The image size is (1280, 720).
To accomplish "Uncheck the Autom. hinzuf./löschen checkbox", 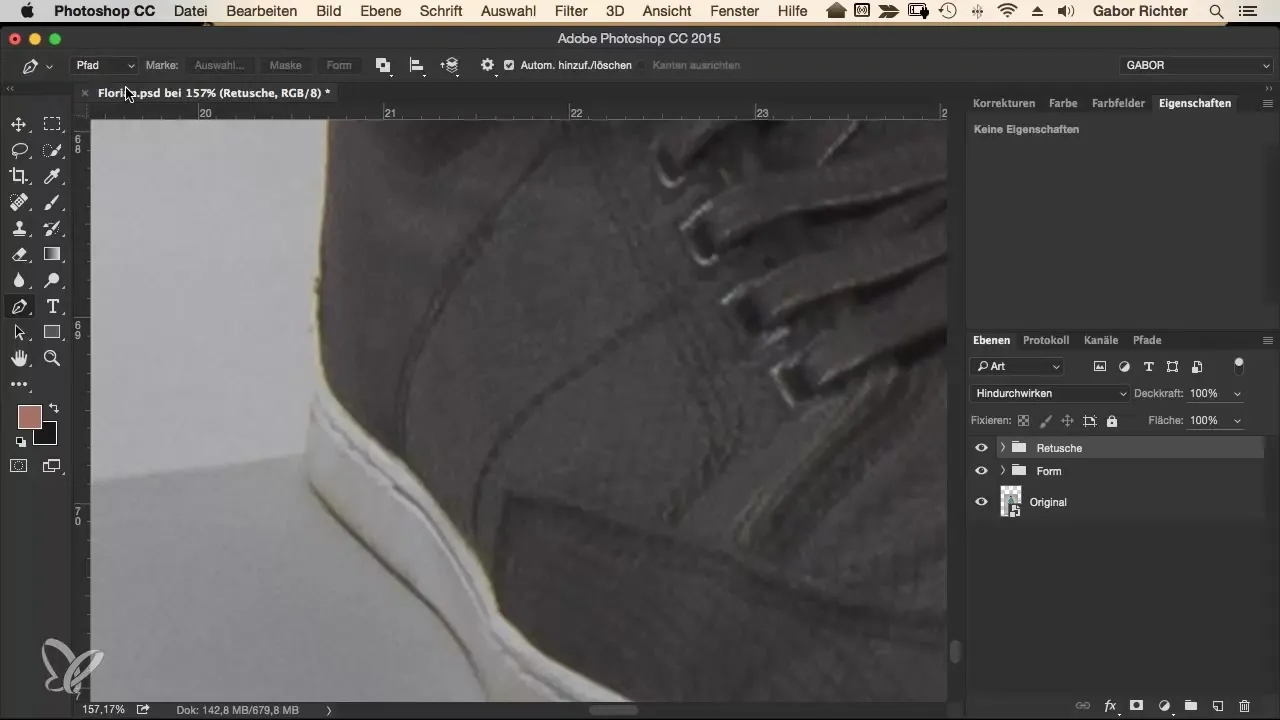I will (x=509, y=65).
